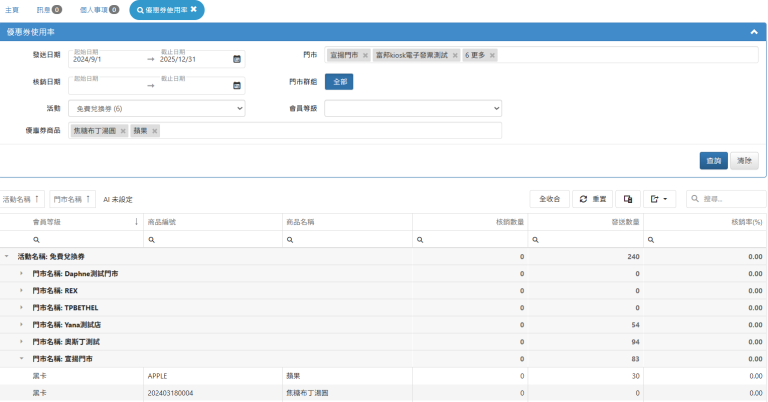The image size is (768, 402).
Task: Close the 優惠券使用率 tab
Action: coord(193,10)
